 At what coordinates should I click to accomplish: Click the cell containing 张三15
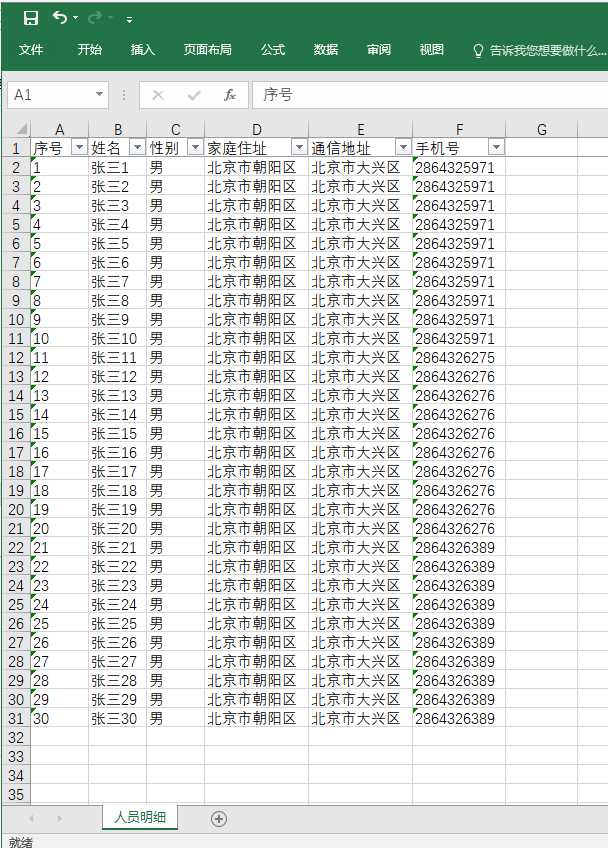tap(117, 434)
